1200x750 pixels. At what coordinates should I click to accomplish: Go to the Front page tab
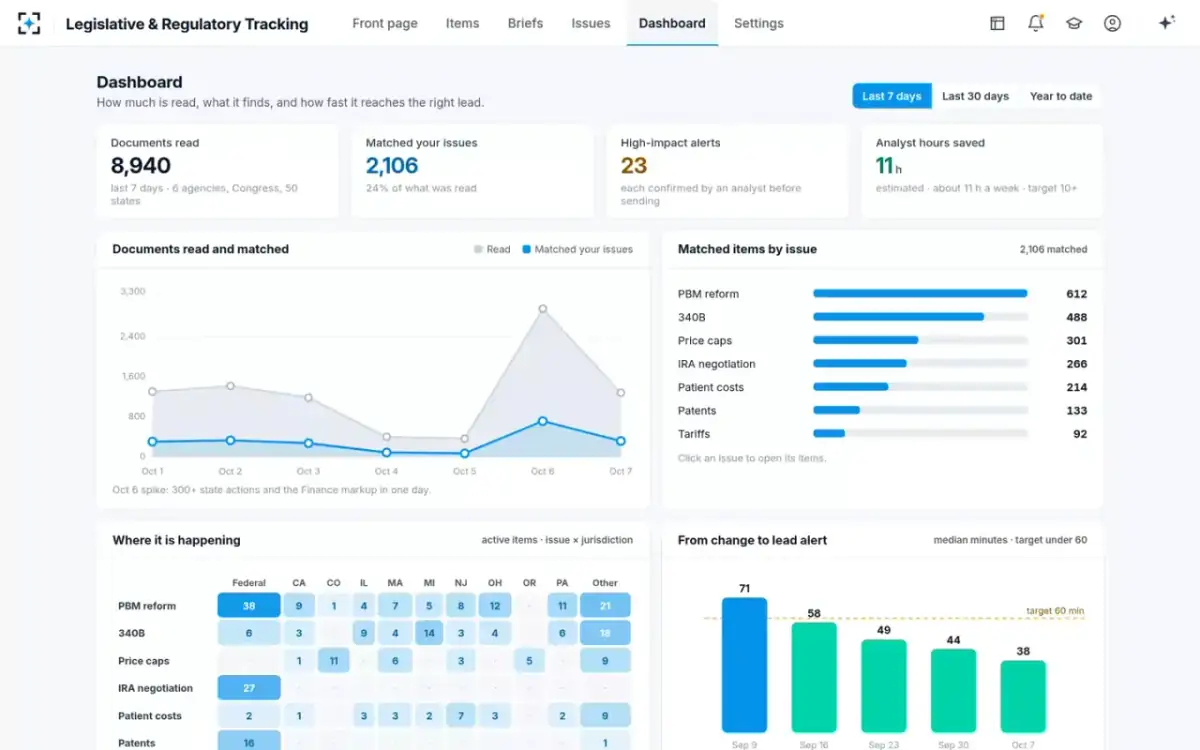tap(385, 23)
